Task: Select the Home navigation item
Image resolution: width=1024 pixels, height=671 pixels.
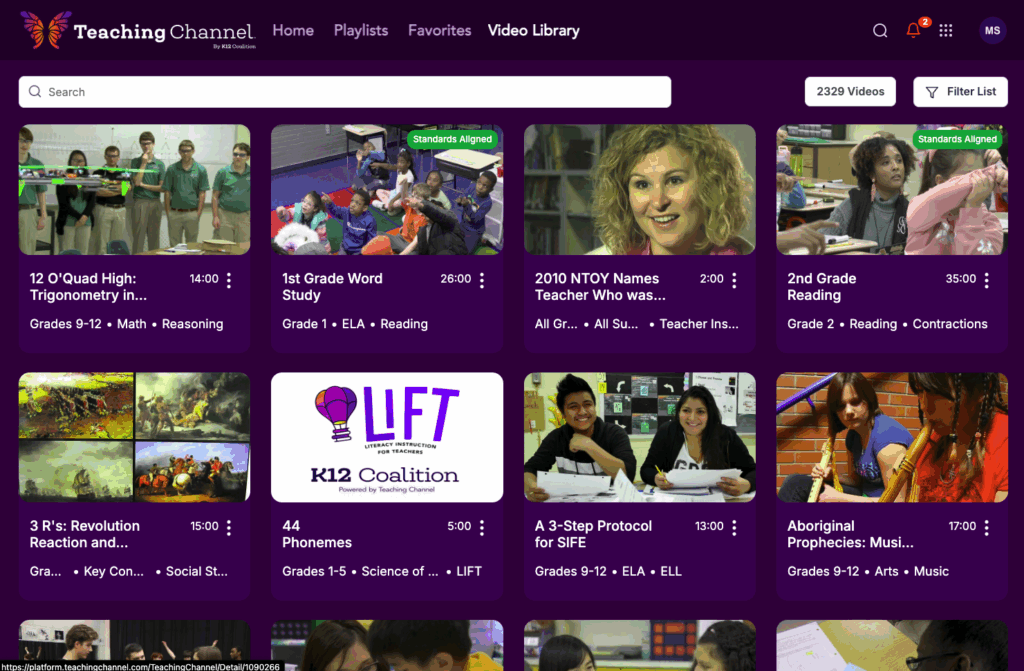Action: [293, 31]
